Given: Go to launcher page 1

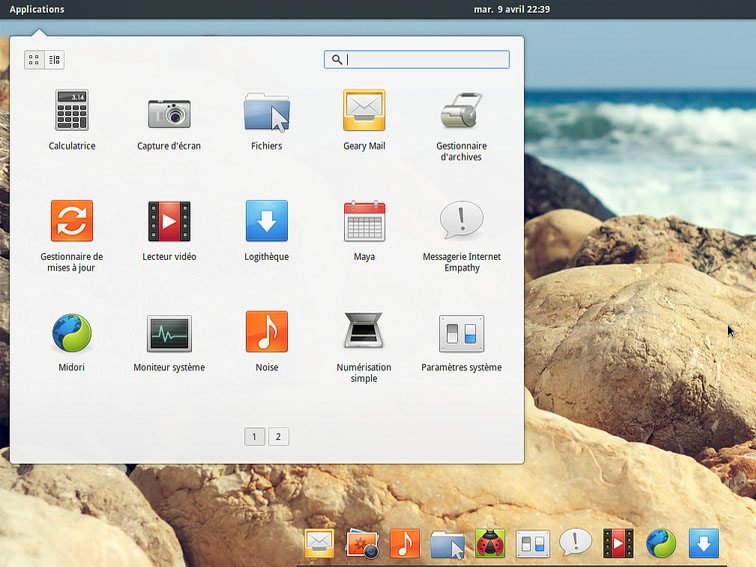Looking at the screenshot, I should tap(255, 437).
